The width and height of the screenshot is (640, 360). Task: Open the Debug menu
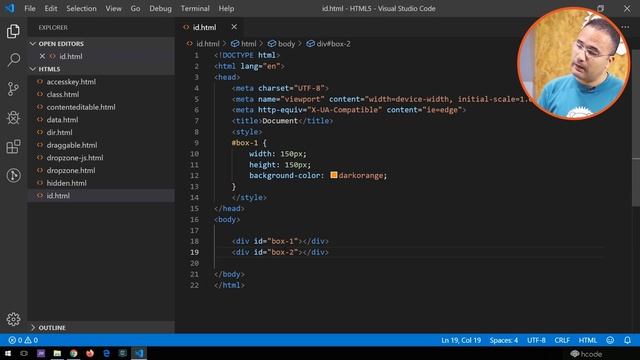click(160, 8)
